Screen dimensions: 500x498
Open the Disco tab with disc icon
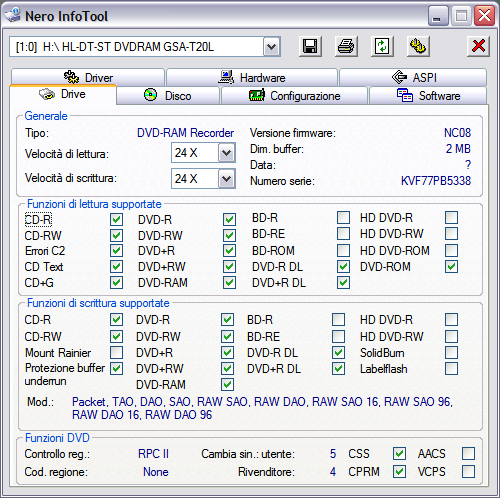pyautogui.click(x=168, y=96)
